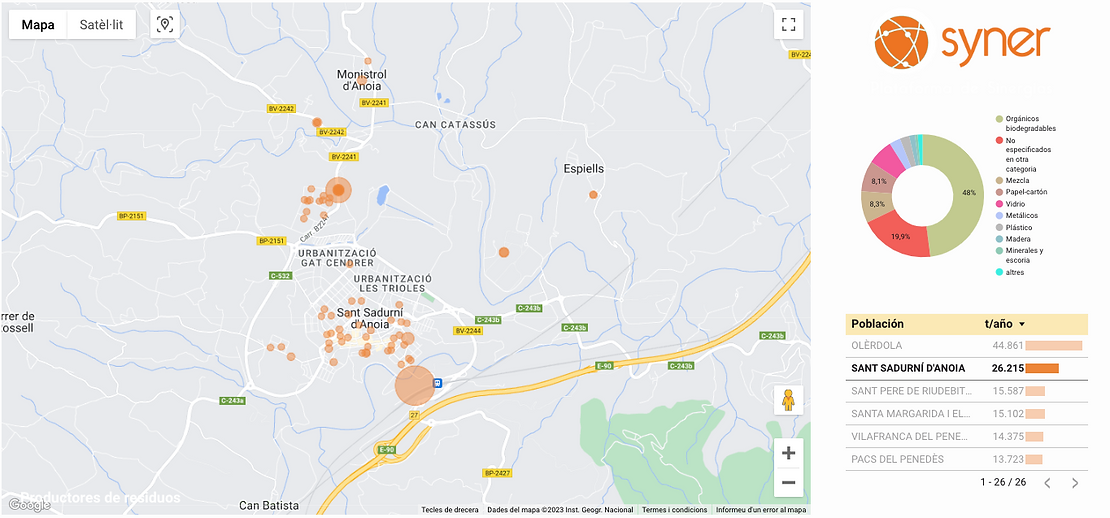Sort table by t/año dropdown arrow
The width and height of the screenshot is (1110, 518).
click(1021, 324)
